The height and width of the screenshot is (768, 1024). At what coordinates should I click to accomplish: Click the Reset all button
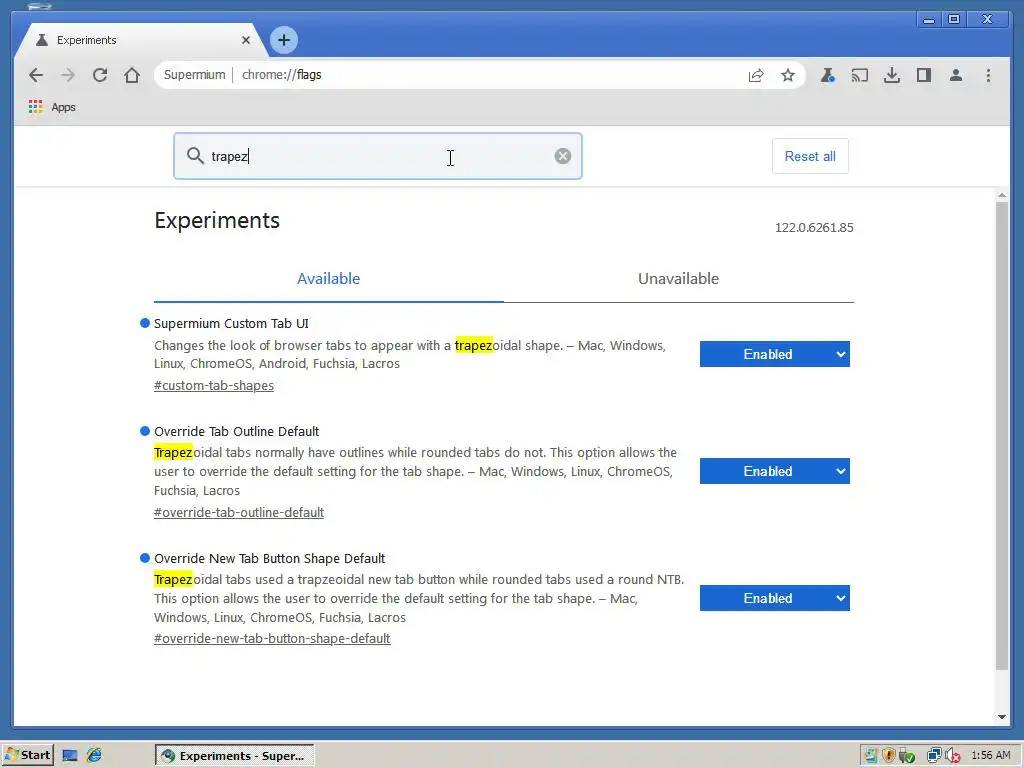click(x=810, y=156)
